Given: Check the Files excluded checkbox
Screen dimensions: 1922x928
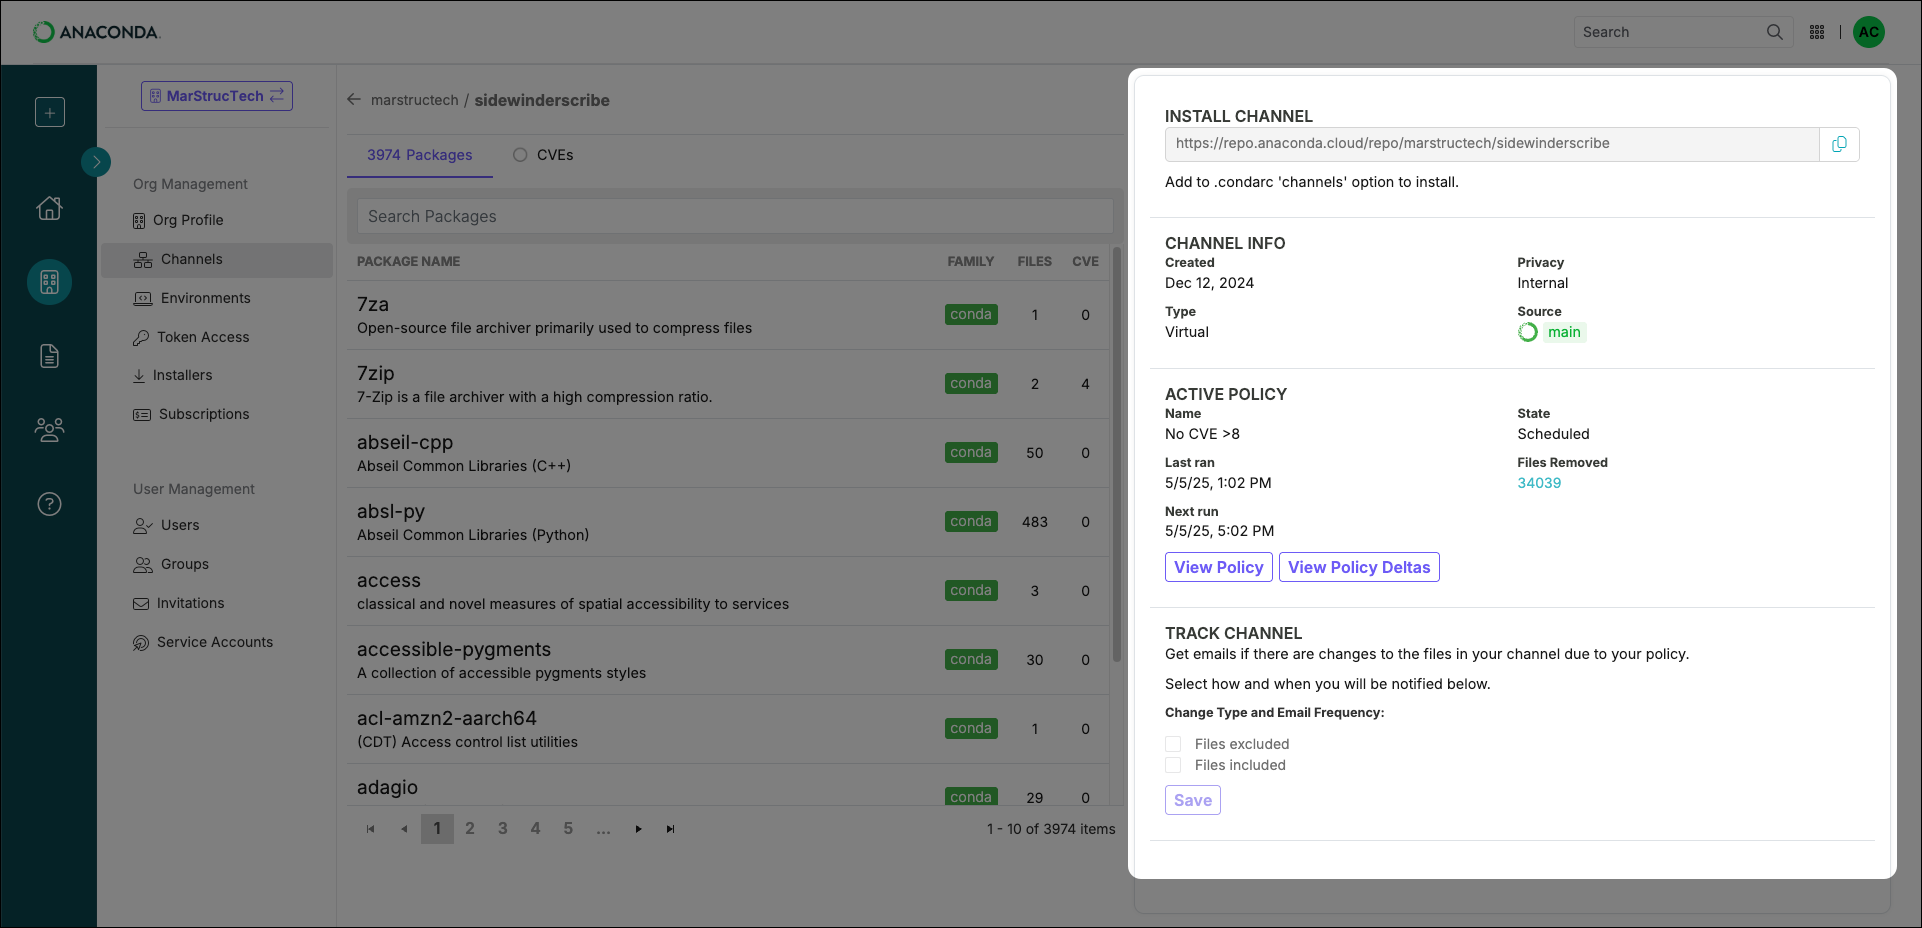Looking at the screenshot, I should click(1173, 744).
